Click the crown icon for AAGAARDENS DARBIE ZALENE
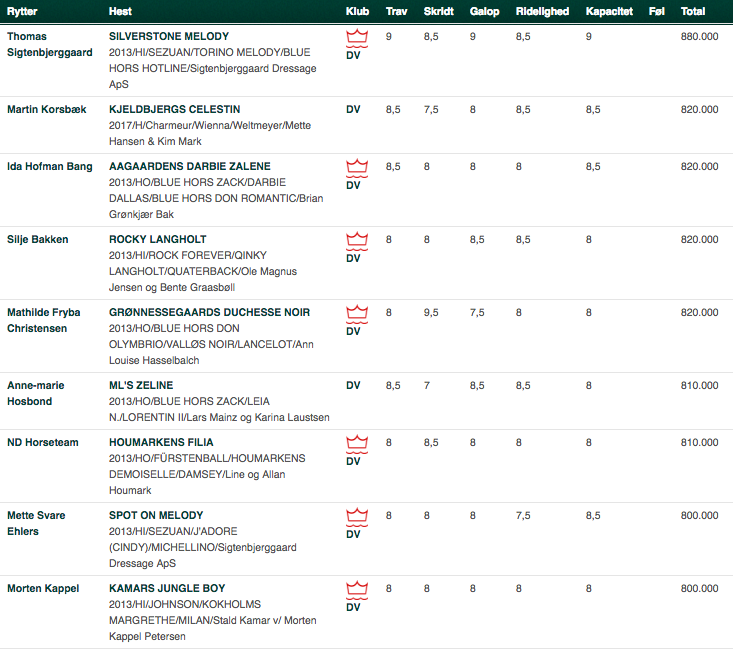This screenshot has height=650, width=733. click(357, 168)
